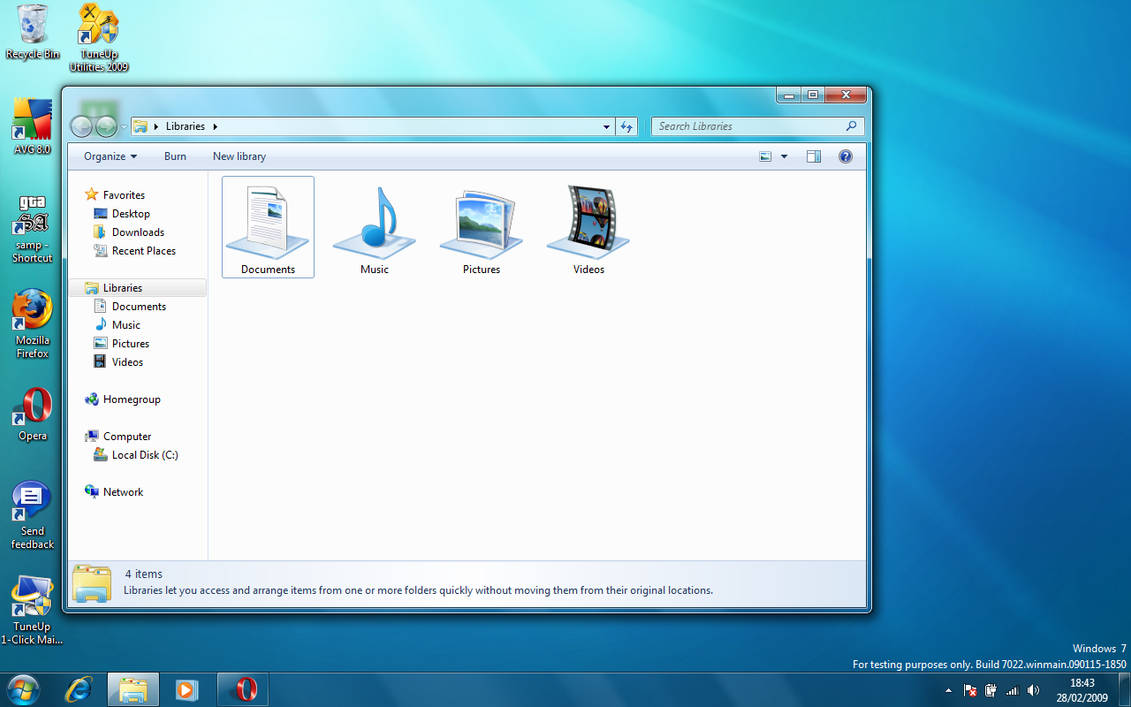
Task: Open the Organize dropdown menu
Action: click(x=110, y=157)
